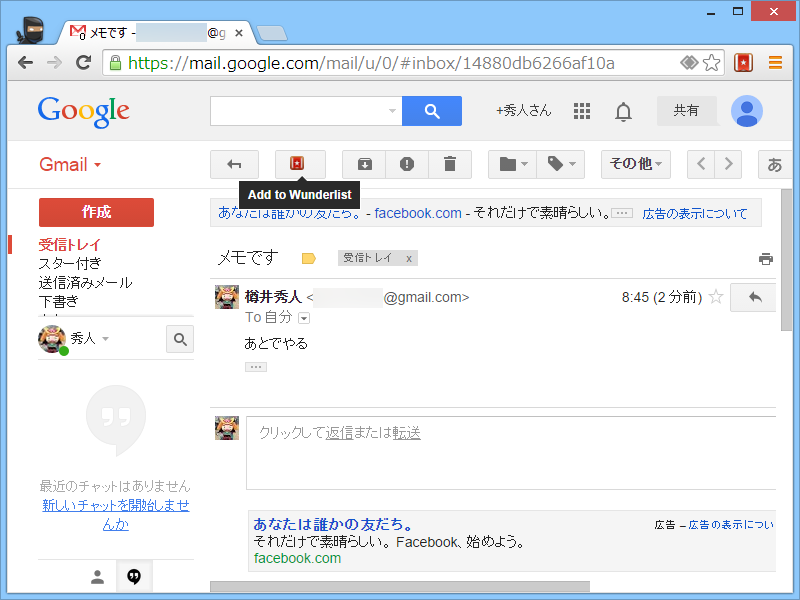
Task: Bookmark this page with star icon
Action: pos(711,63)
